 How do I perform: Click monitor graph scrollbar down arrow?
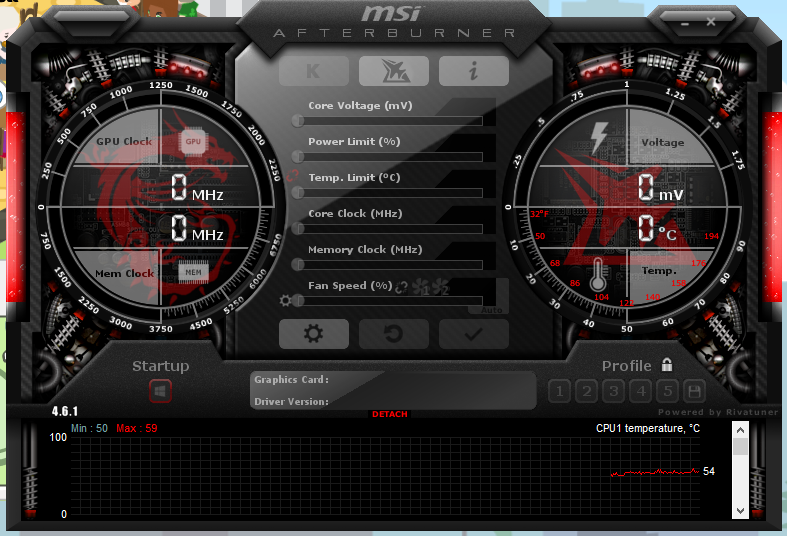click(740, 511)
